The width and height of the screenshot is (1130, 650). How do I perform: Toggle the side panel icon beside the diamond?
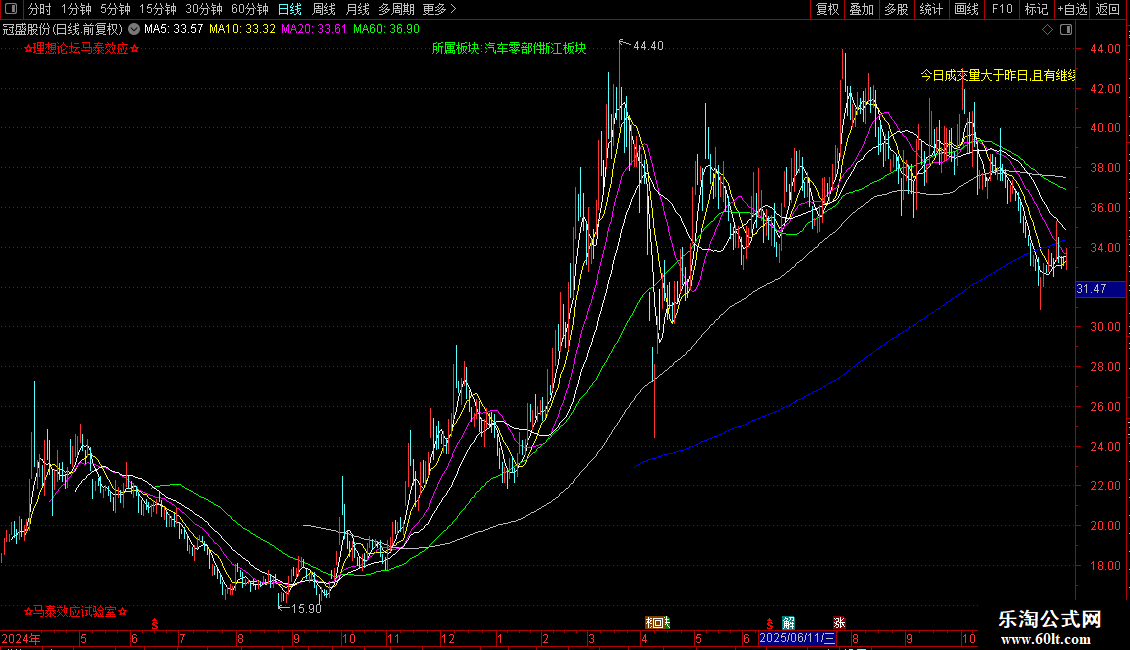(x=1065, y=30)
